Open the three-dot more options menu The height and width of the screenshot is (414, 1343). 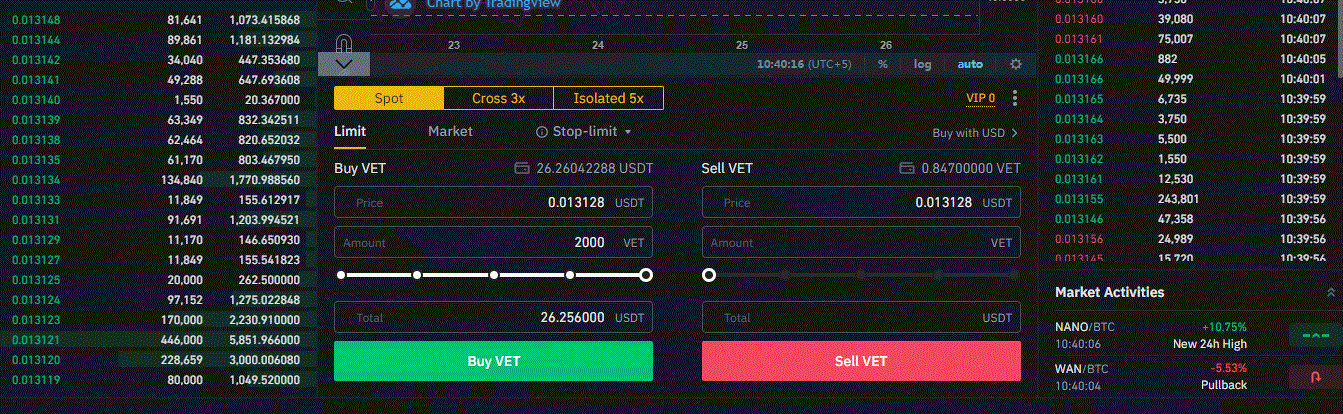[1015, 98]
